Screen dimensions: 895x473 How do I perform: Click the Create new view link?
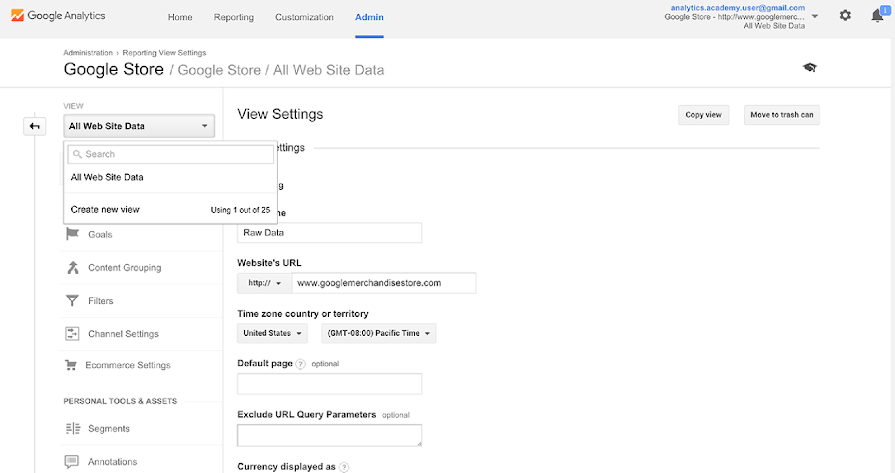105,210
